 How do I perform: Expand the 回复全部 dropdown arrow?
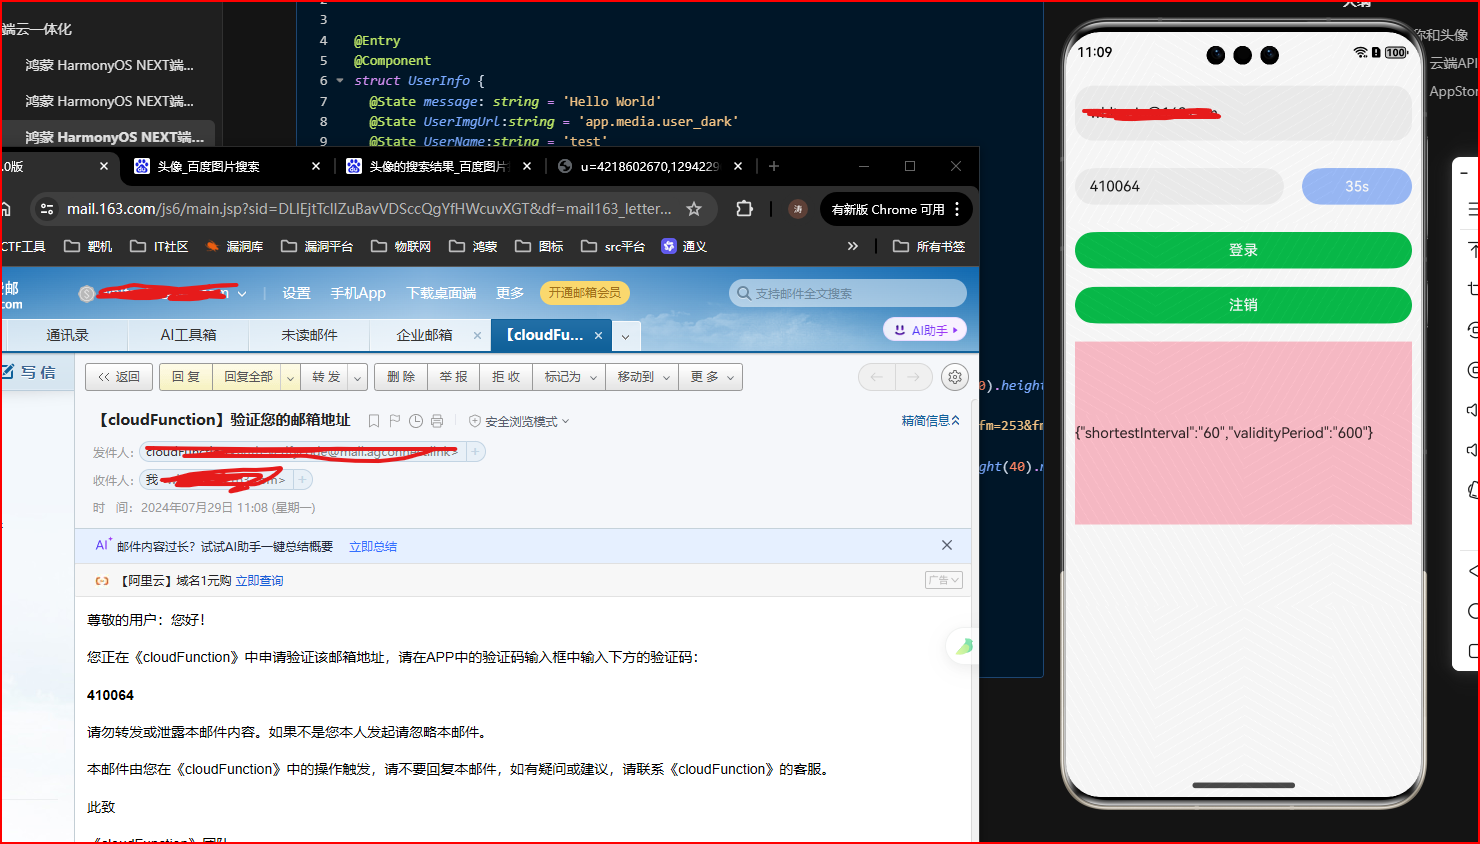[290, 377]
